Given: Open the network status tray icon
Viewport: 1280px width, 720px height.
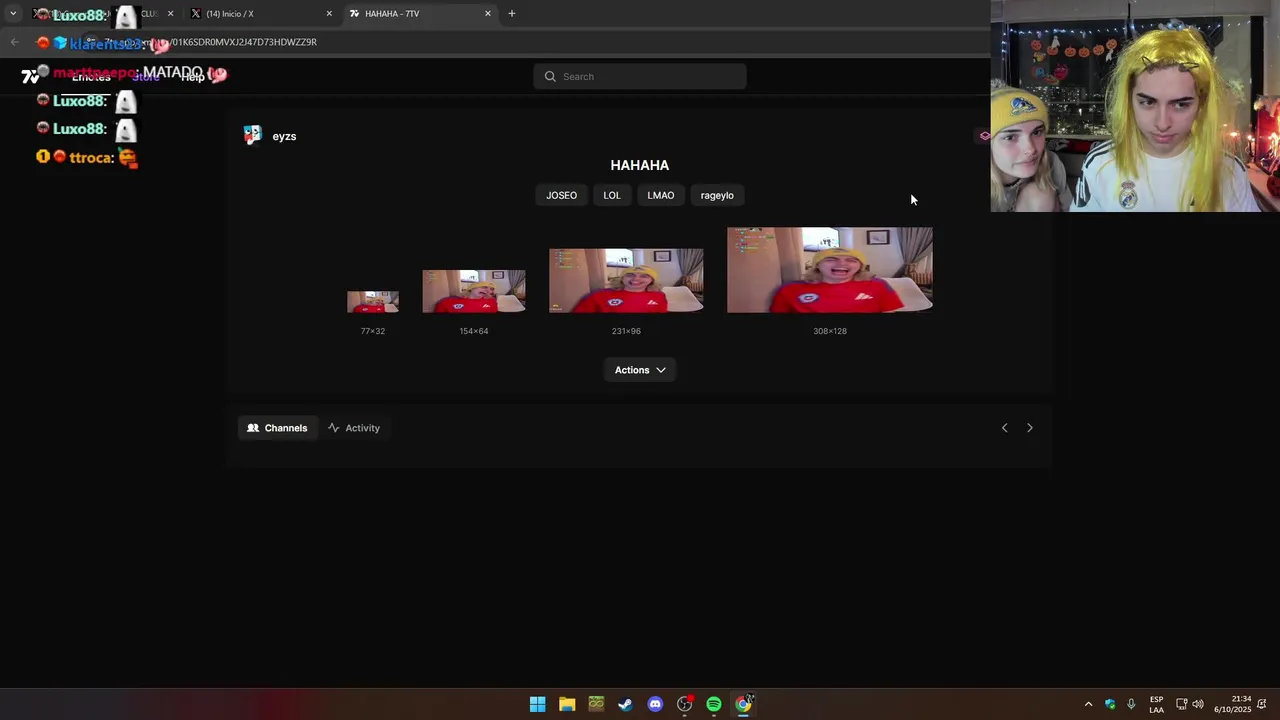Looking at the screenshot, I should click(1181, 704).
